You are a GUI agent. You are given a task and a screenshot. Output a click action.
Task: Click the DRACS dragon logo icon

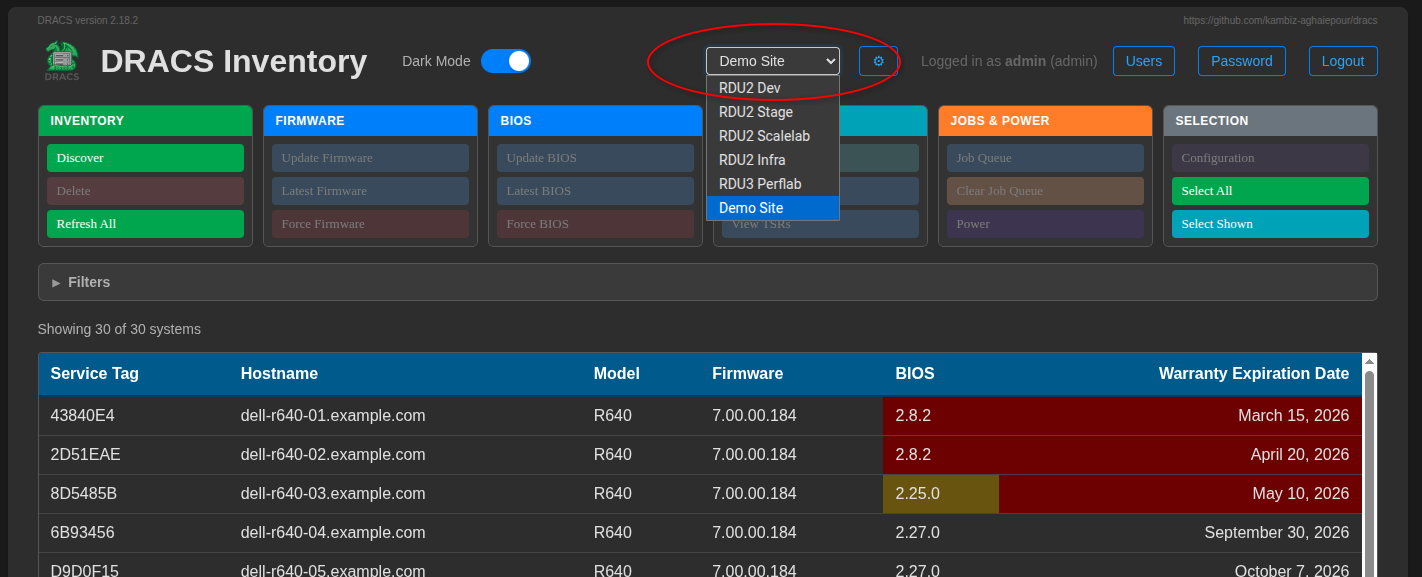pos(62,61)
